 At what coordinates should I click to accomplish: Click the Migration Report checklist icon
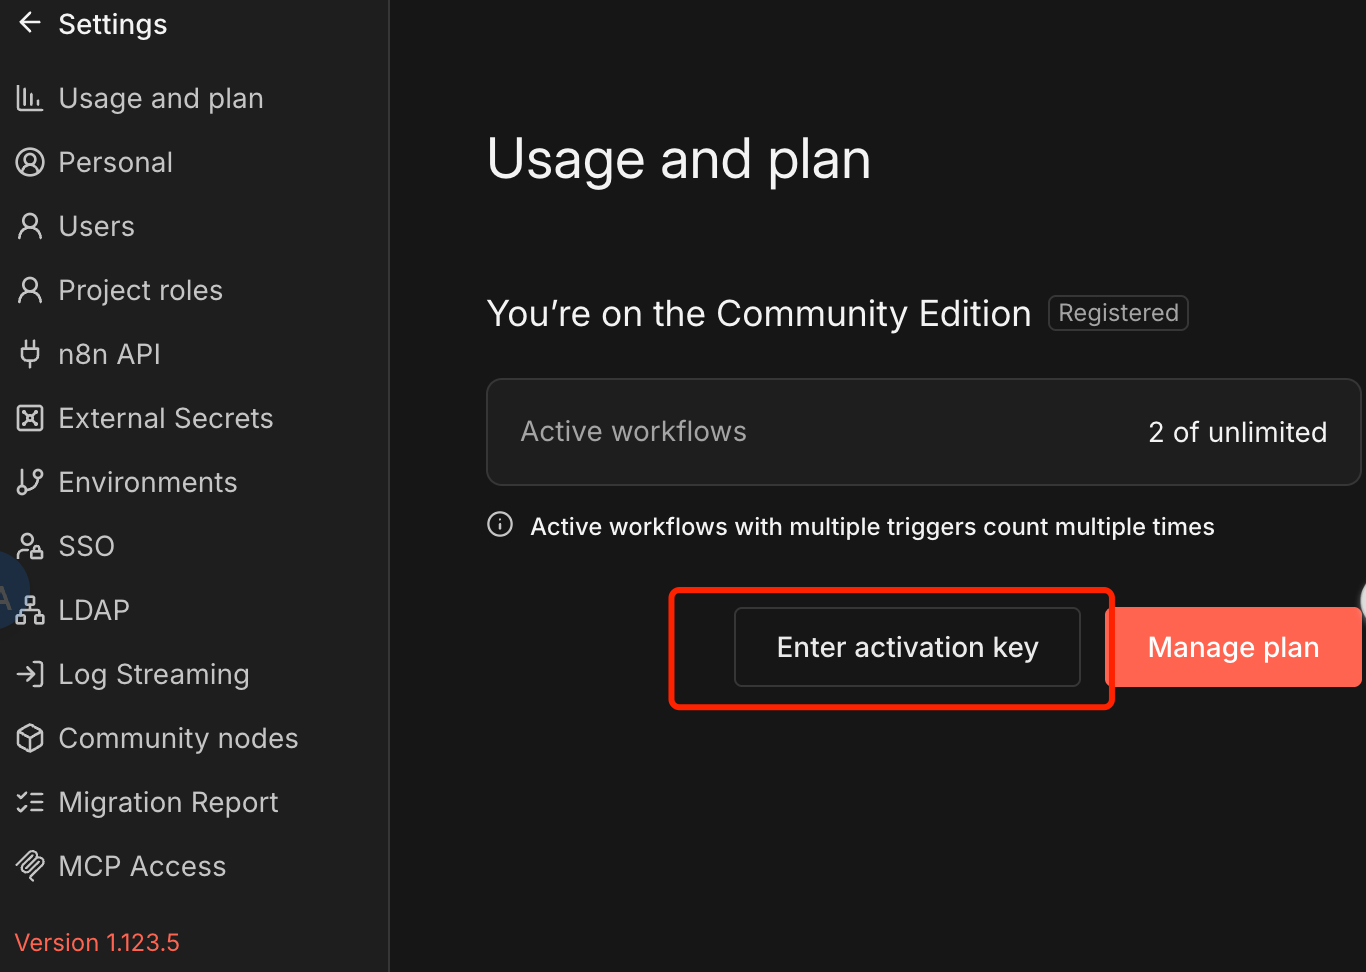[x=30, y=802]
